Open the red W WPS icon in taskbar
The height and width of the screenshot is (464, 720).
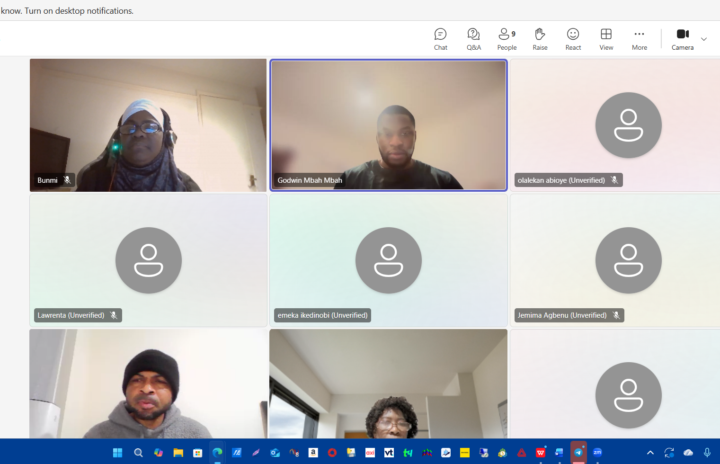540,453
